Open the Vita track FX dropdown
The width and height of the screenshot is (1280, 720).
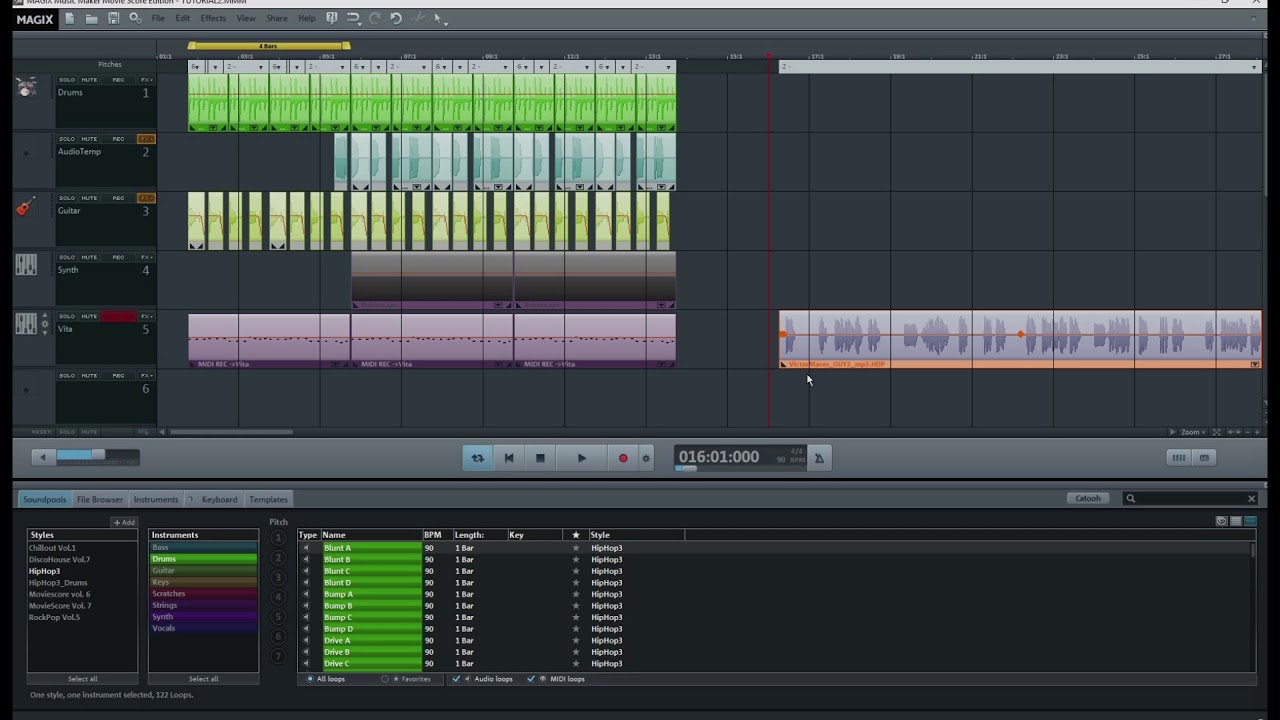146,316
